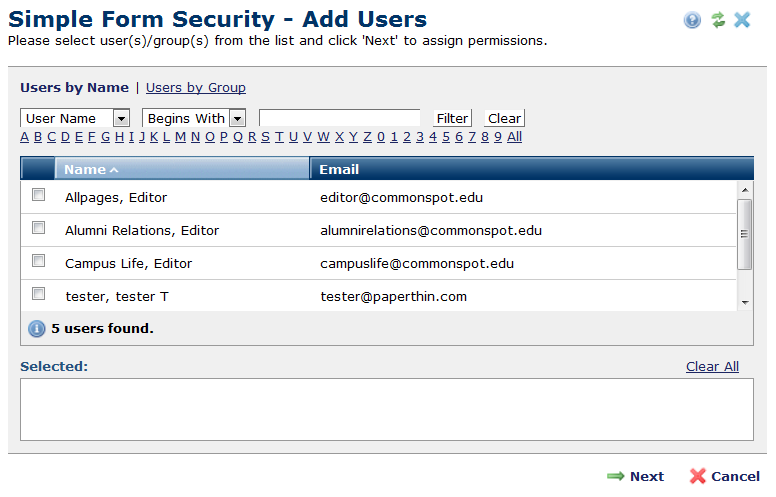
Task: Enable the tester, tester T checkbox
Action: 39,294
